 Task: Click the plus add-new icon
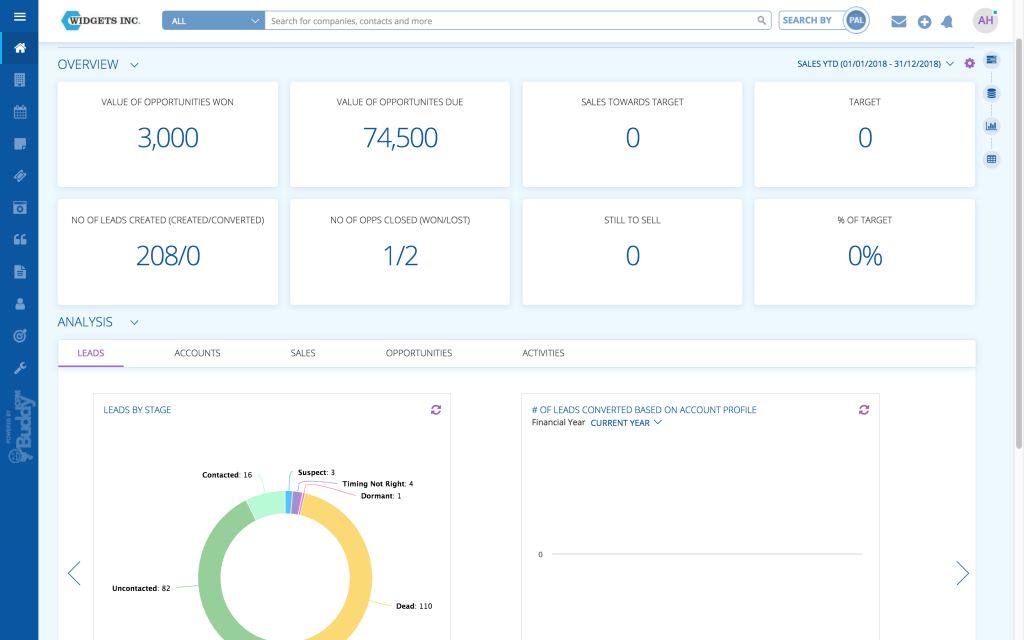point(924,21)
